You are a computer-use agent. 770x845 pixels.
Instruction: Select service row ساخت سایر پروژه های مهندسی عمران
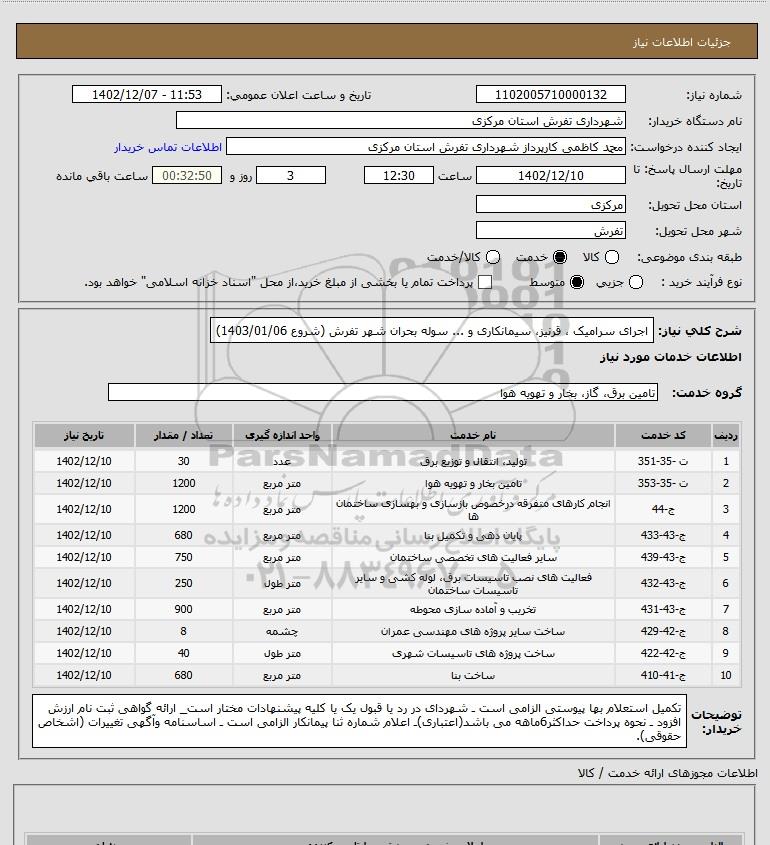387,632
